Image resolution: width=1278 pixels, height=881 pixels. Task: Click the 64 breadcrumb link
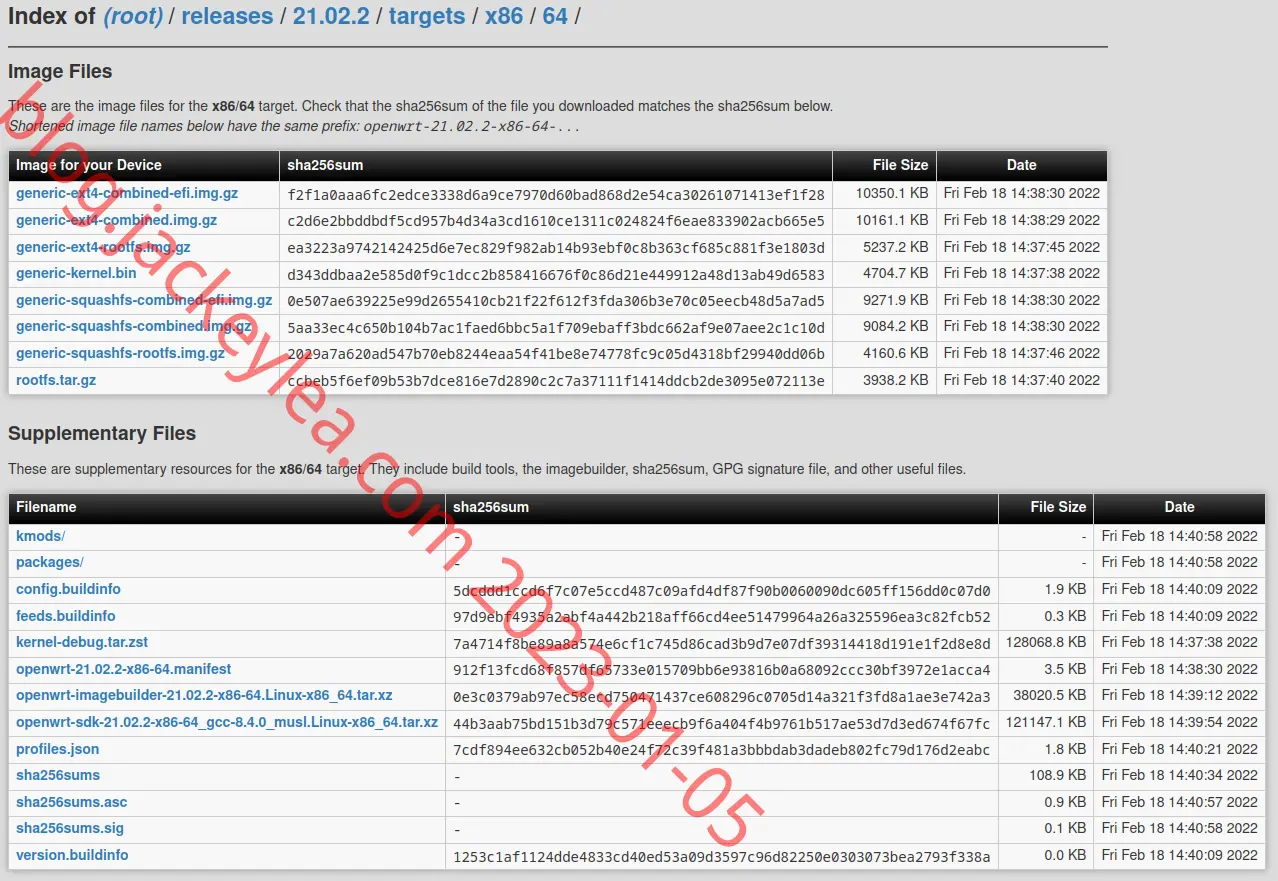click(555, 16)
